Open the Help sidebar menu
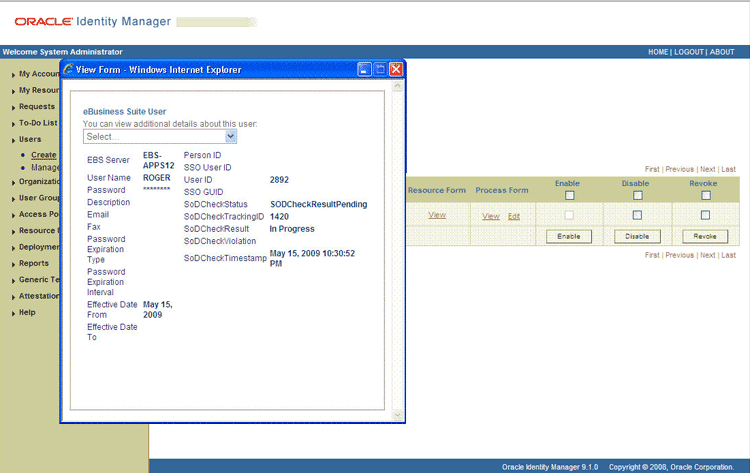 point(27,312)
